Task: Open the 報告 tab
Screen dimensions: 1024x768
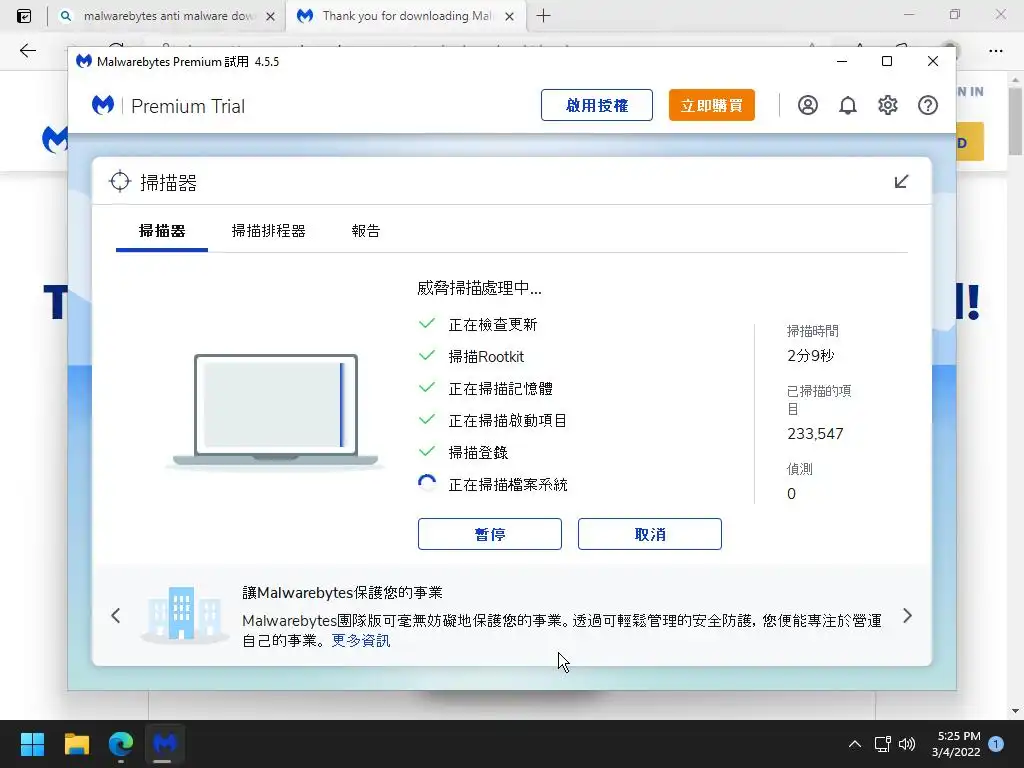Action: [366, 231]
